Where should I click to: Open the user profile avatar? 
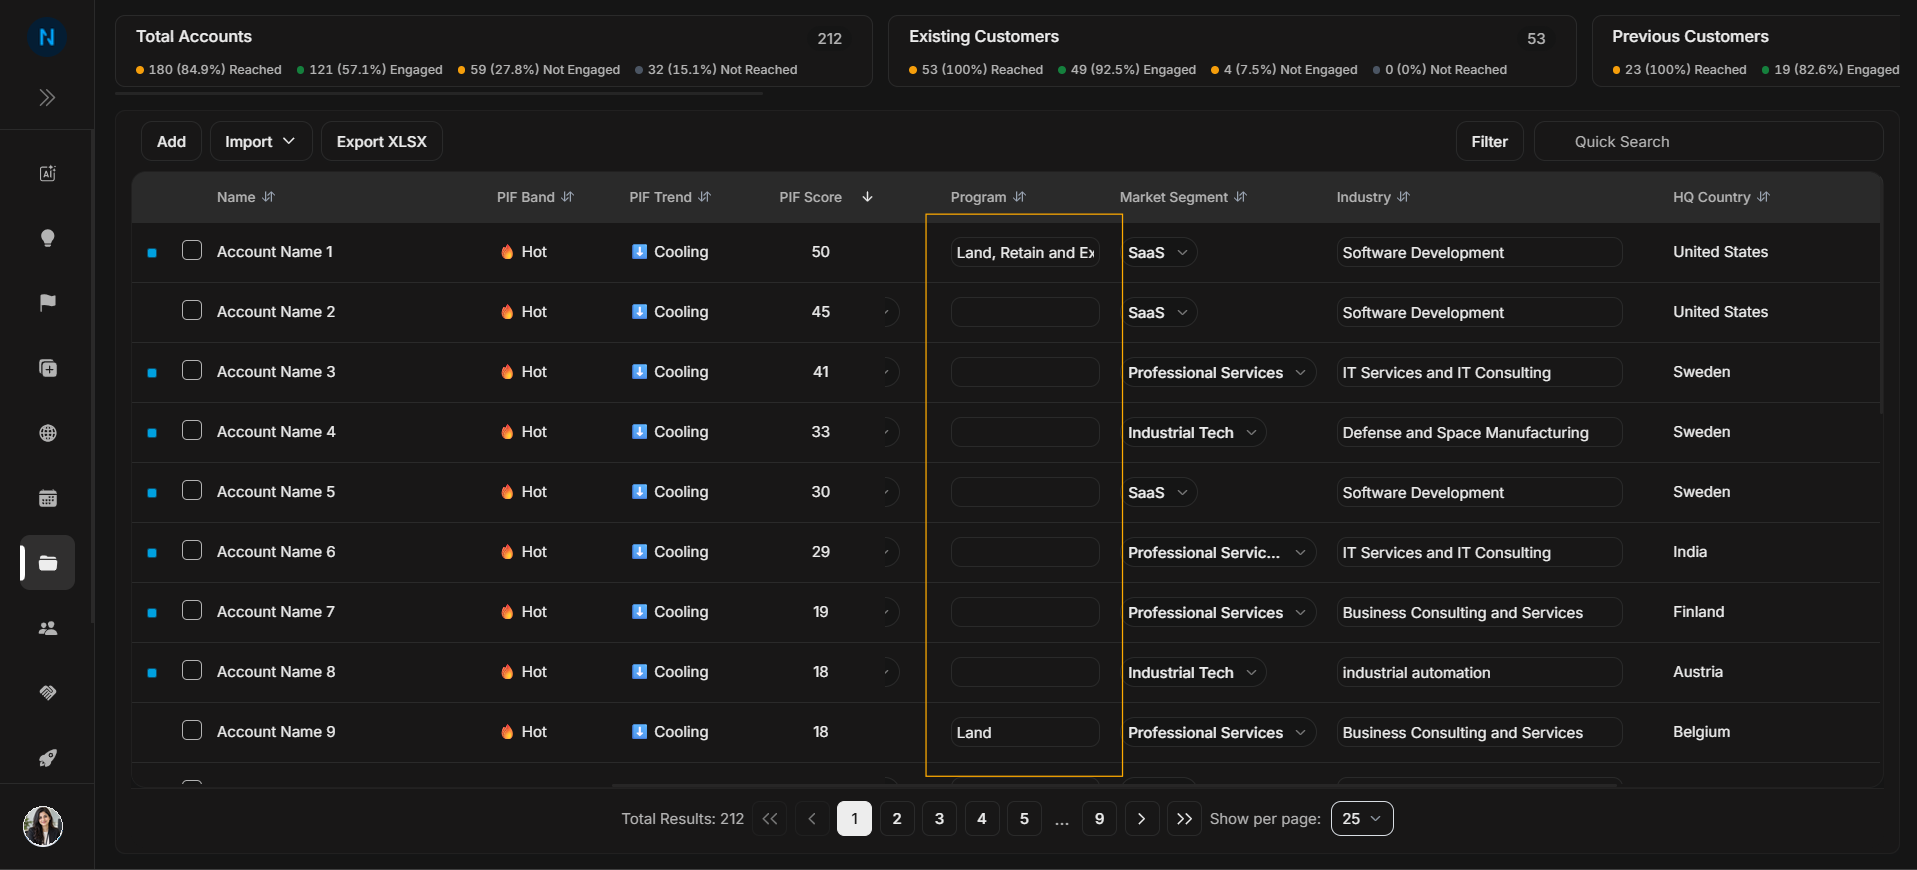click(x=43, y=826)
